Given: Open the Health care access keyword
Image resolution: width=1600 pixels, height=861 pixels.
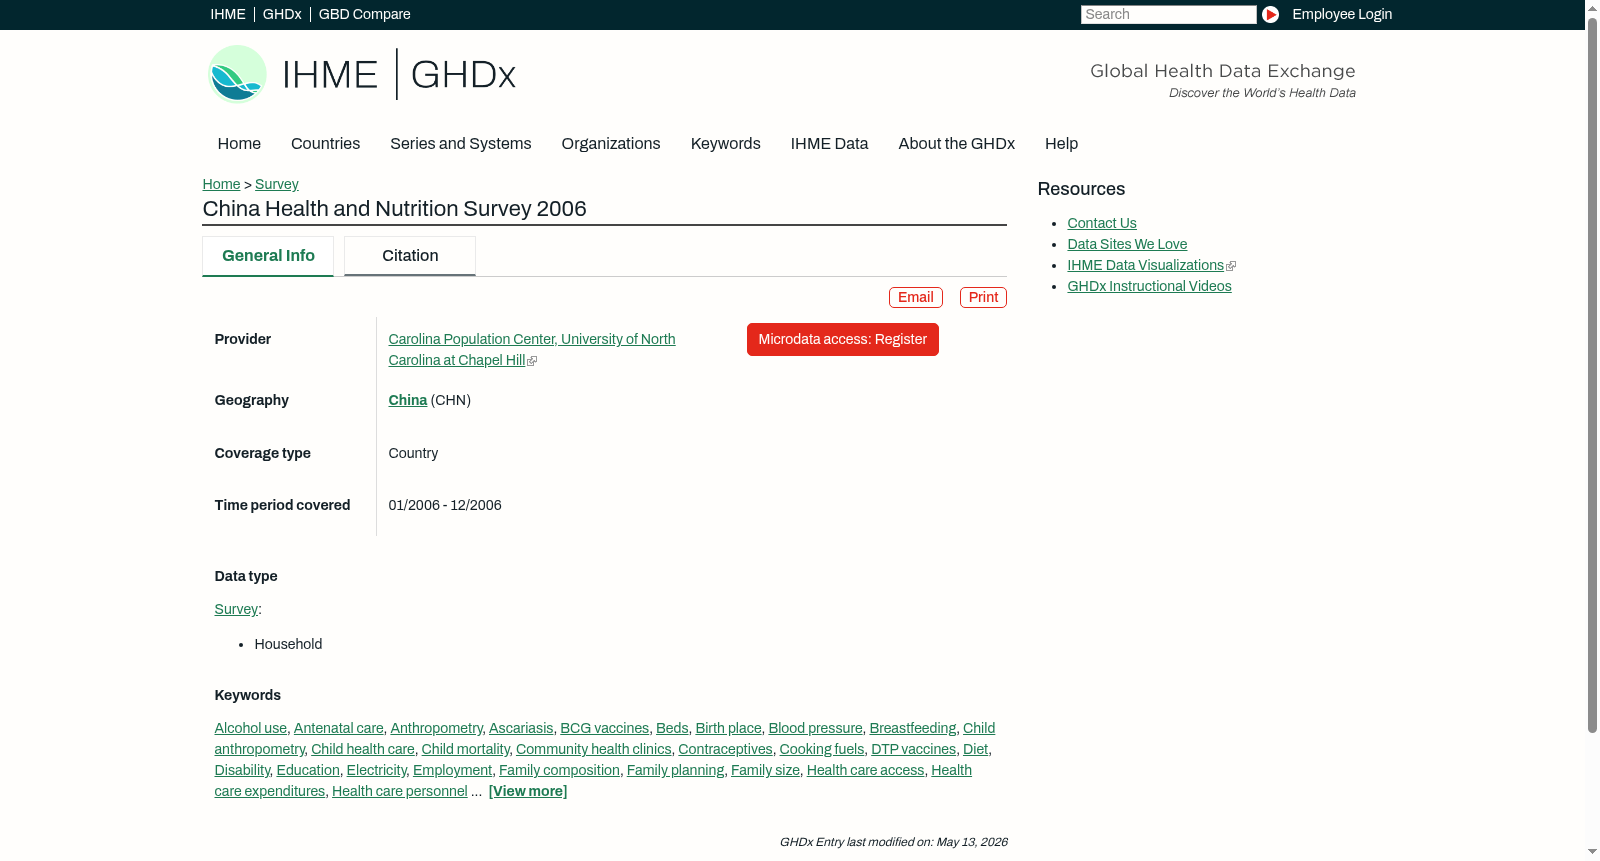Looking at the screenshot, I should [866, 770].
